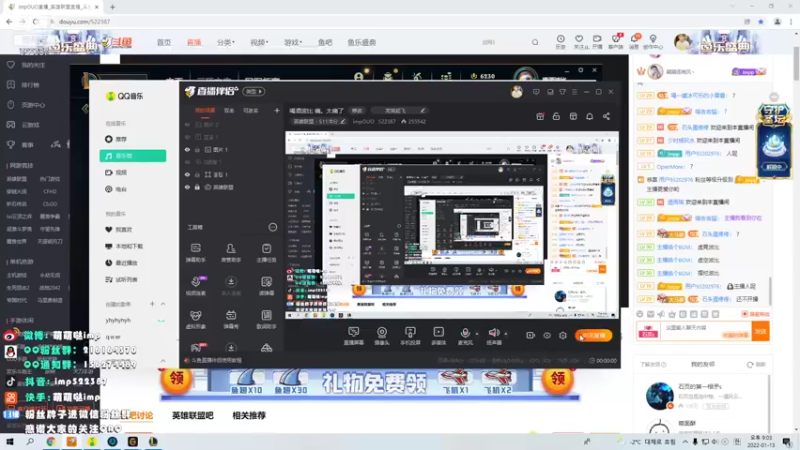Click the unlock padlock icon in top toolbar

point(556,116)
